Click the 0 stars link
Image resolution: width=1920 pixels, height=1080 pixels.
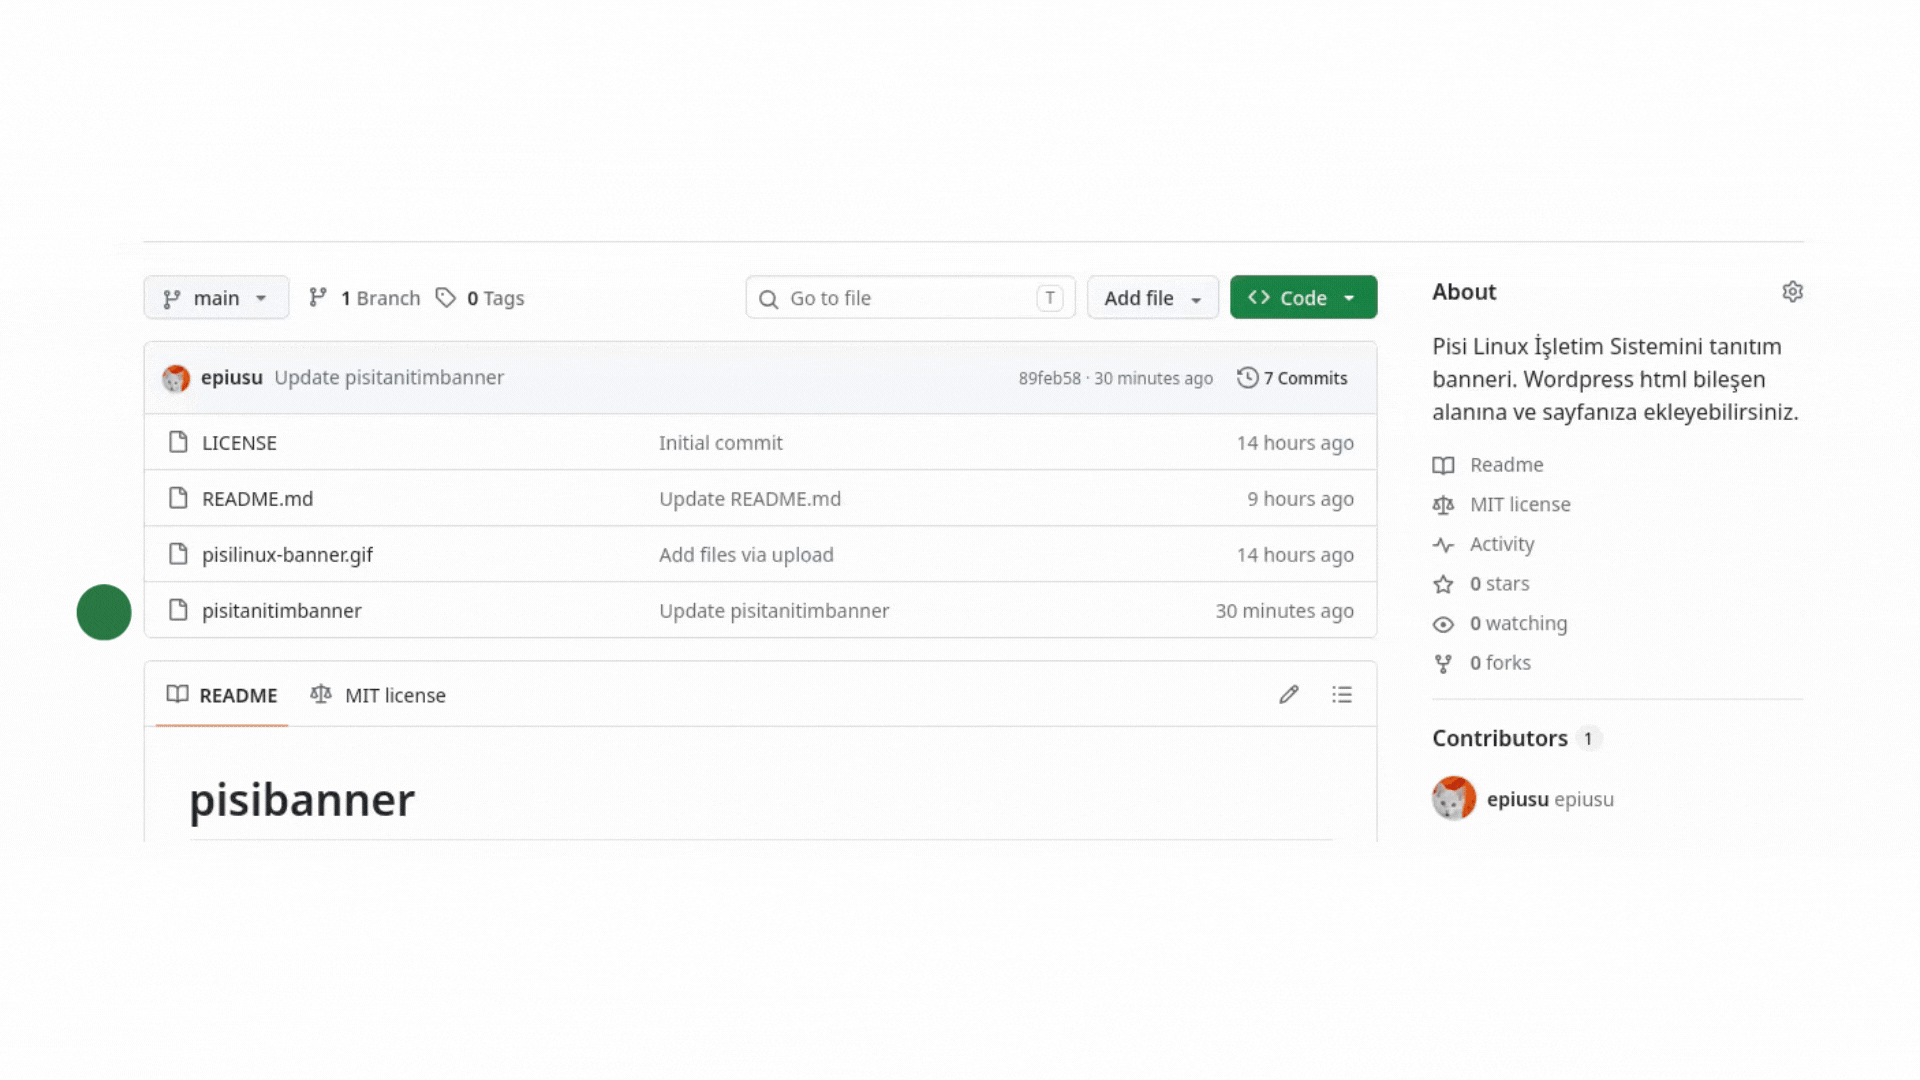pyautogui.click(x=1499, y=584)
